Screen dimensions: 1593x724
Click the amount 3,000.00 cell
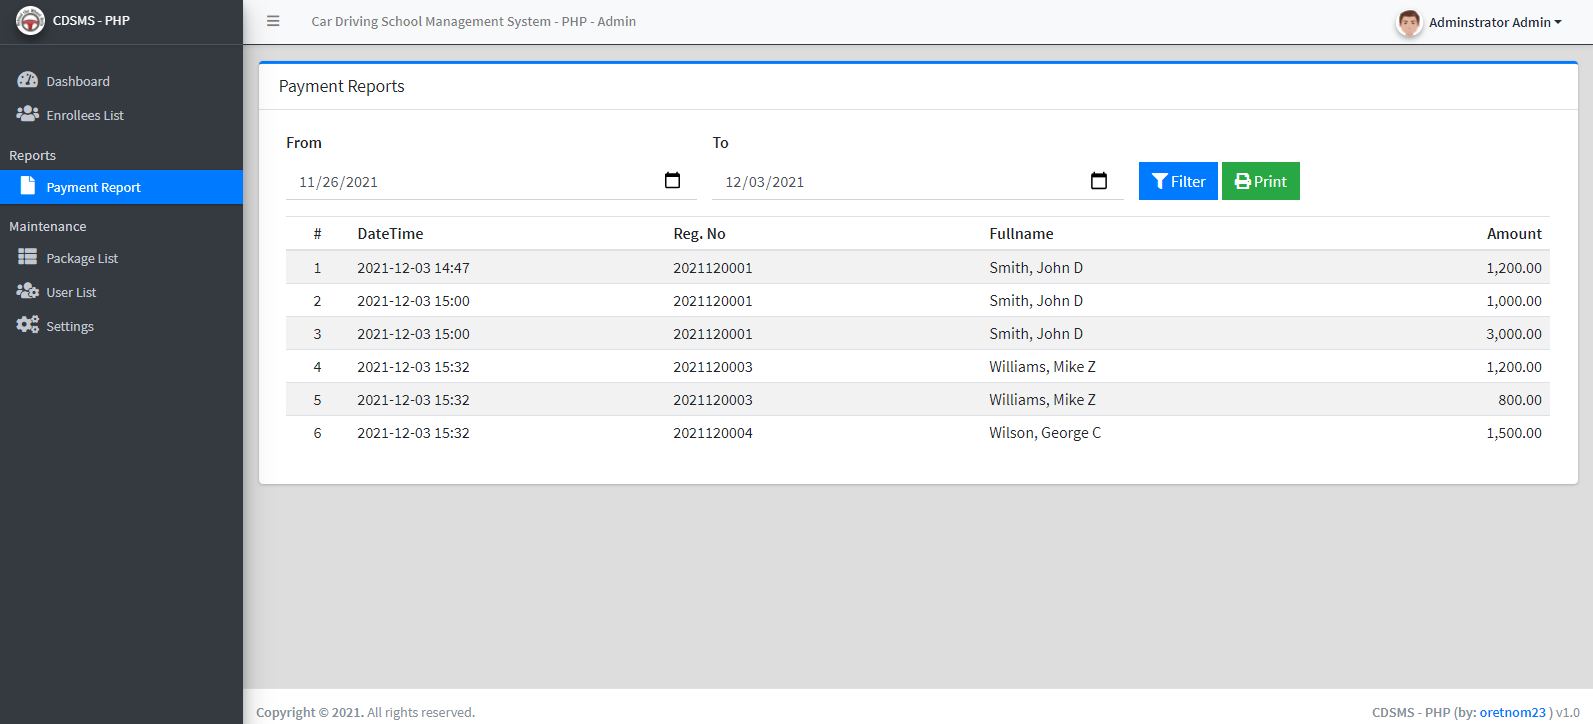[x=1513, y=333]
